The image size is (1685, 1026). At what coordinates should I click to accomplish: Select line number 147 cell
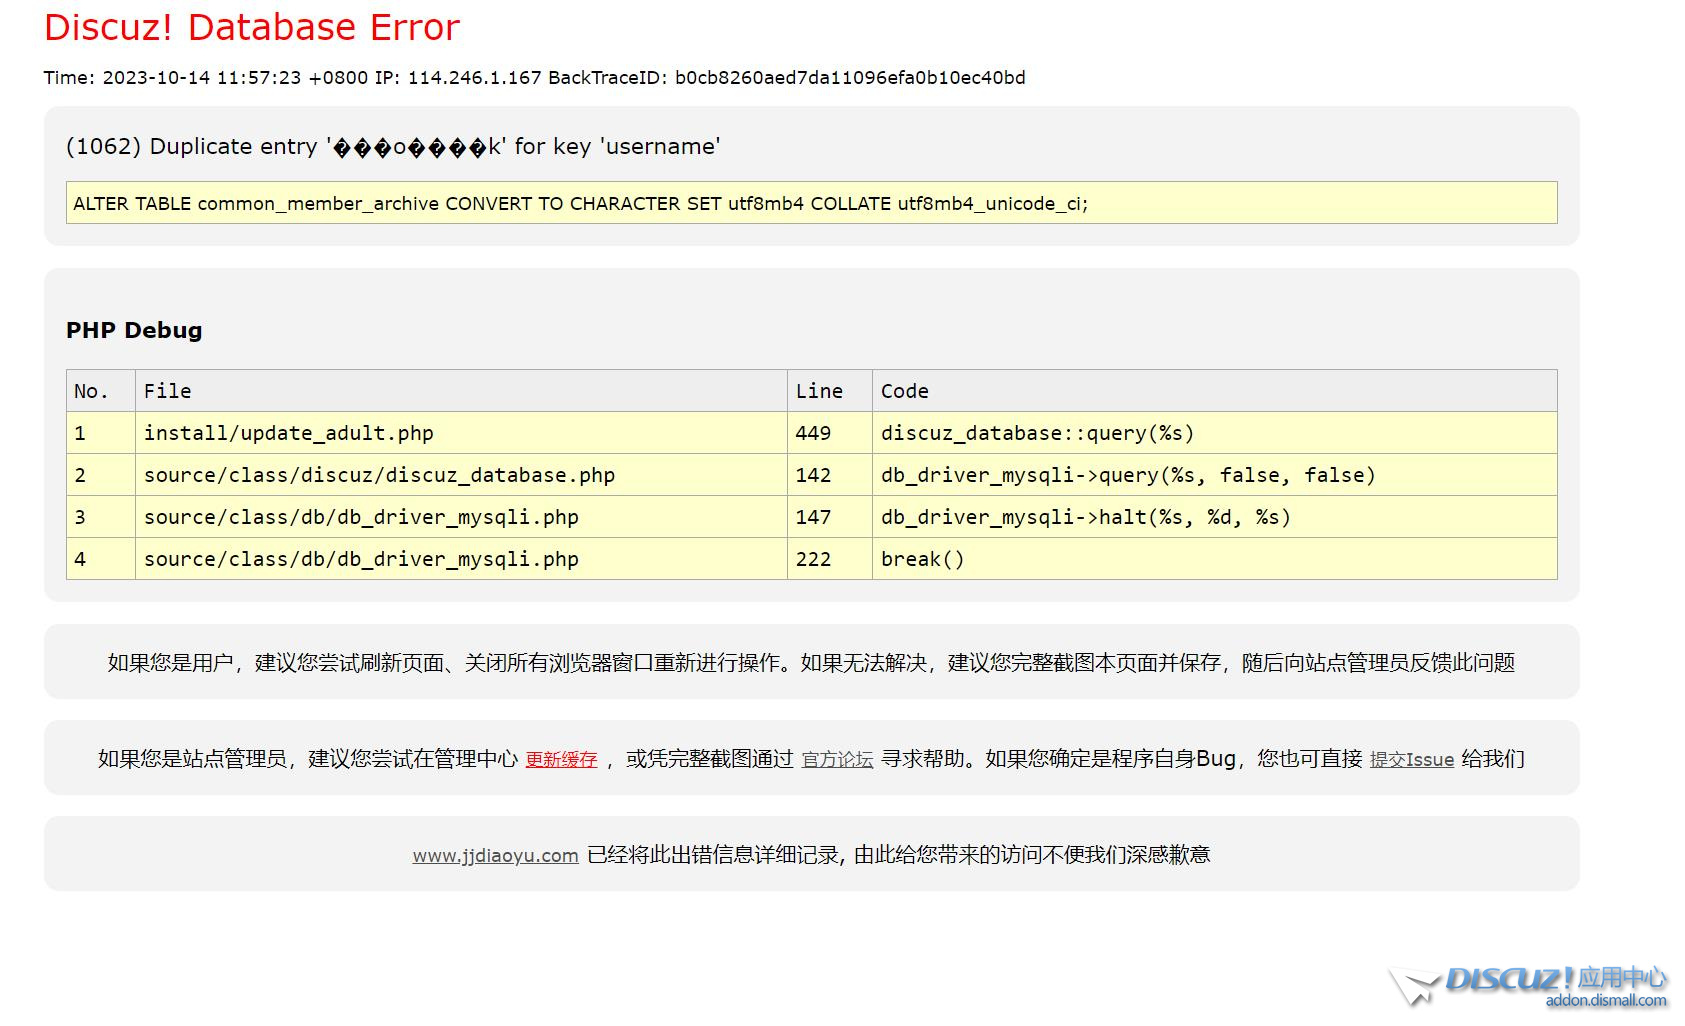point(829,517)
